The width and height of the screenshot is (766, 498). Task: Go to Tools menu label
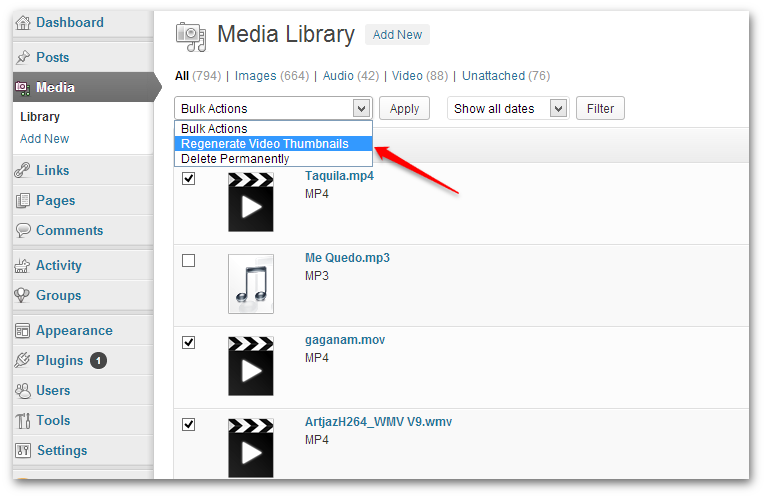tap(53, 420)
